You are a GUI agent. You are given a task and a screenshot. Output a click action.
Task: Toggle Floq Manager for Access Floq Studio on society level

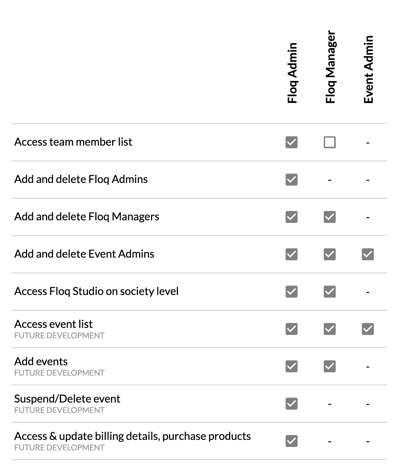point(329,292)
